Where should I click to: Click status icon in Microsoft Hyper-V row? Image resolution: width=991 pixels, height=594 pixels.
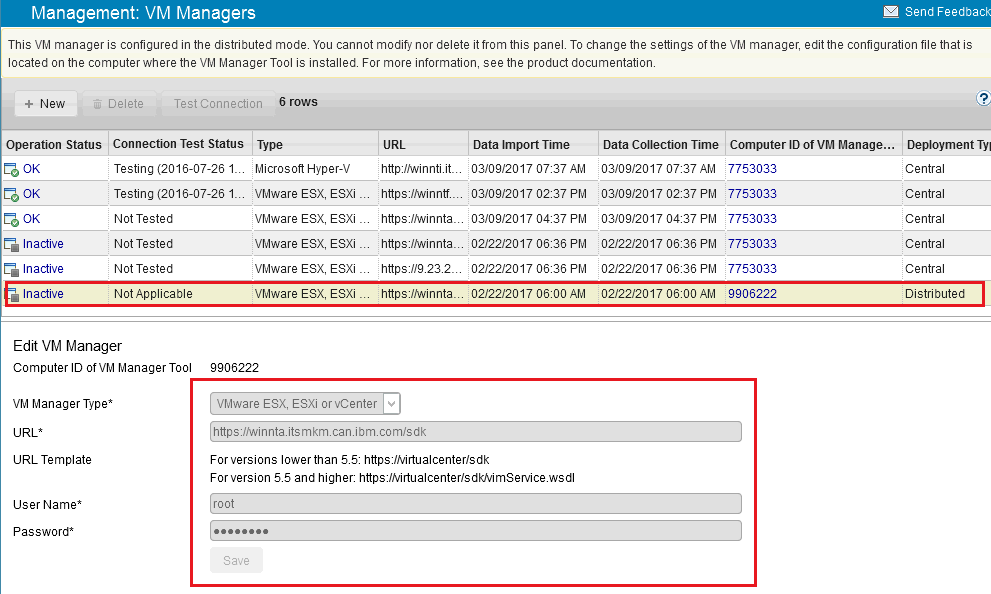[x=11, y=169]
